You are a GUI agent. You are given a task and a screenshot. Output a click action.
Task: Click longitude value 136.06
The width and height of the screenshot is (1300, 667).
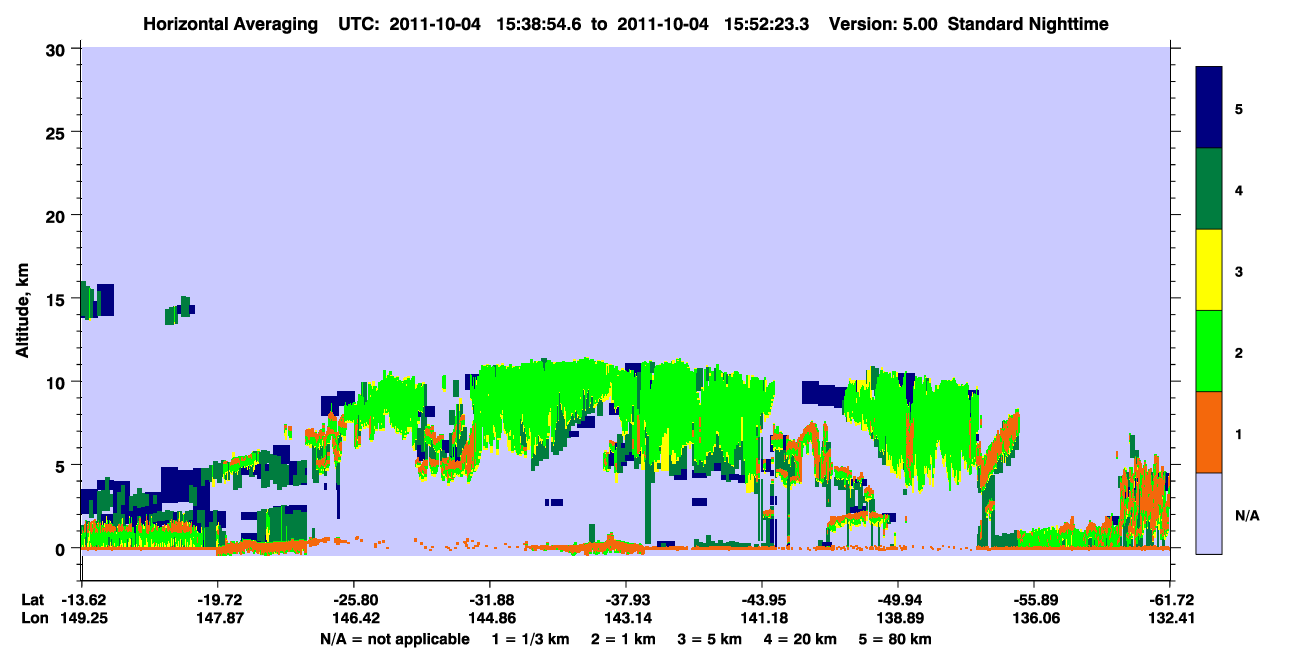click(x=1034, y=618)
